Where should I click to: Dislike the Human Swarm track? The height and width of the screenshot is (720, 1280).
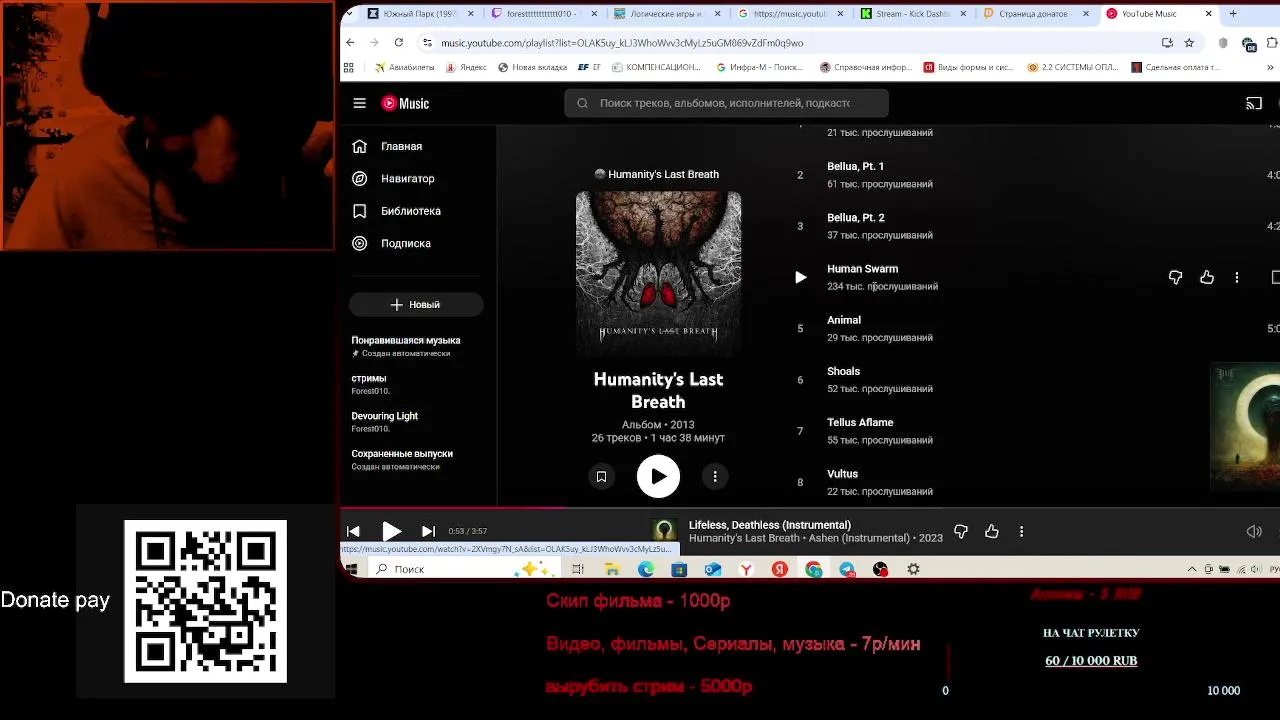(x=1176, y=277)
